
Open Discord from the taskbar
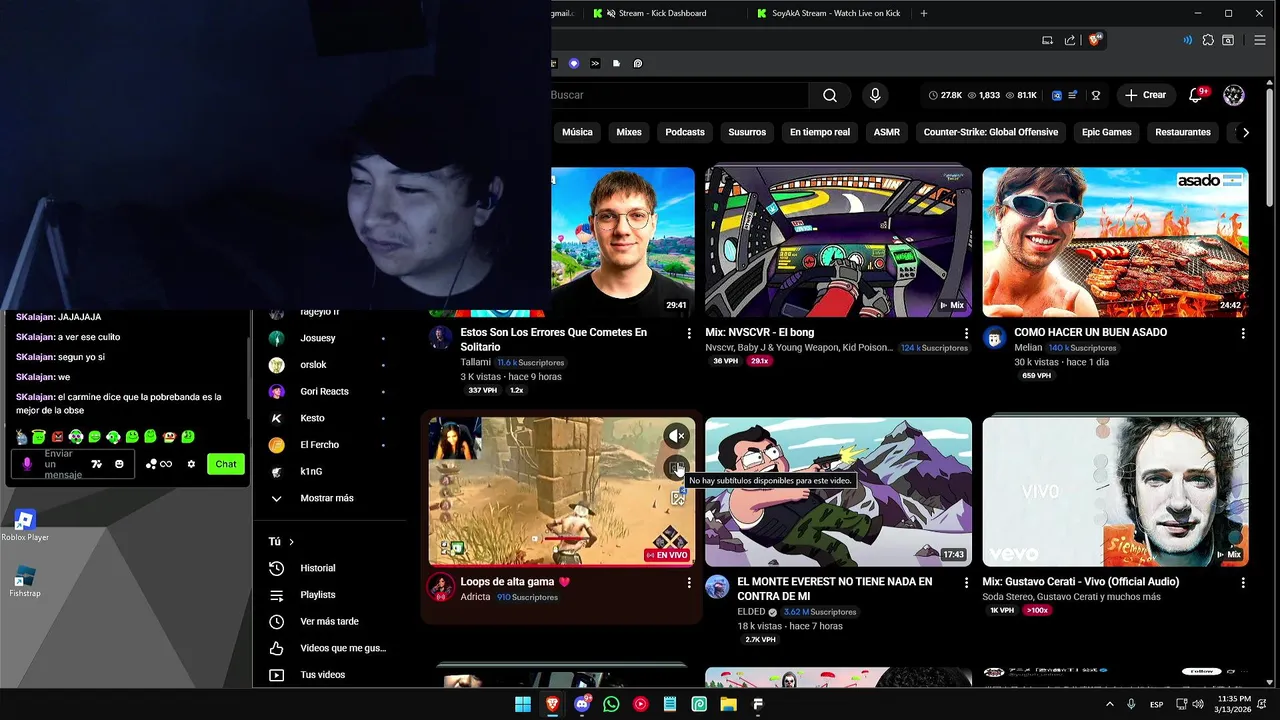click(x=582, y=704)
